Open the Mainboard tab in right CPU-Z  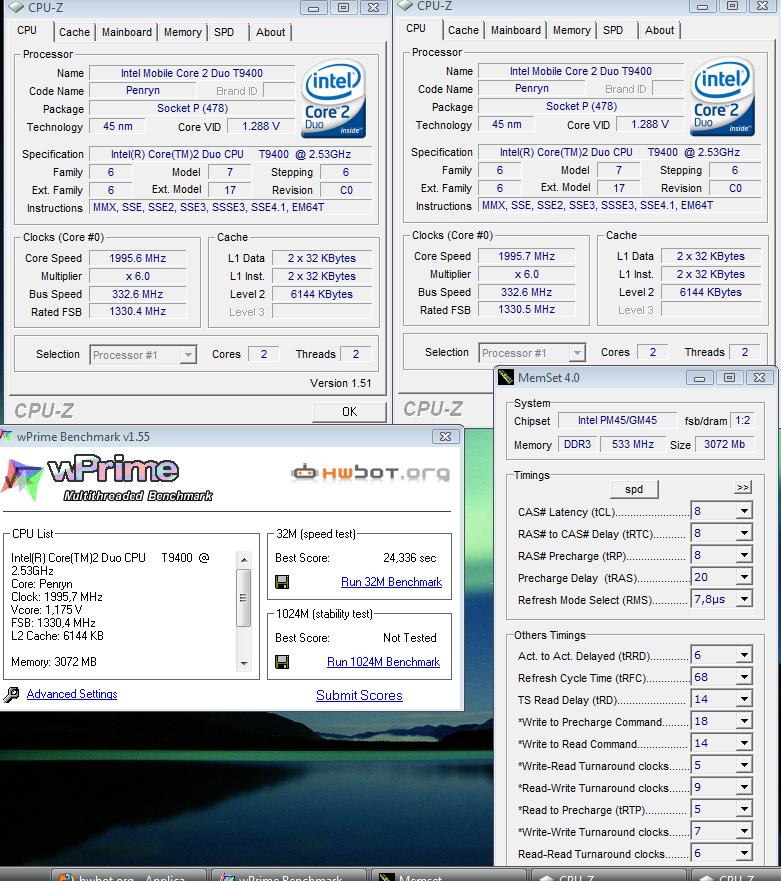[516, 30]
